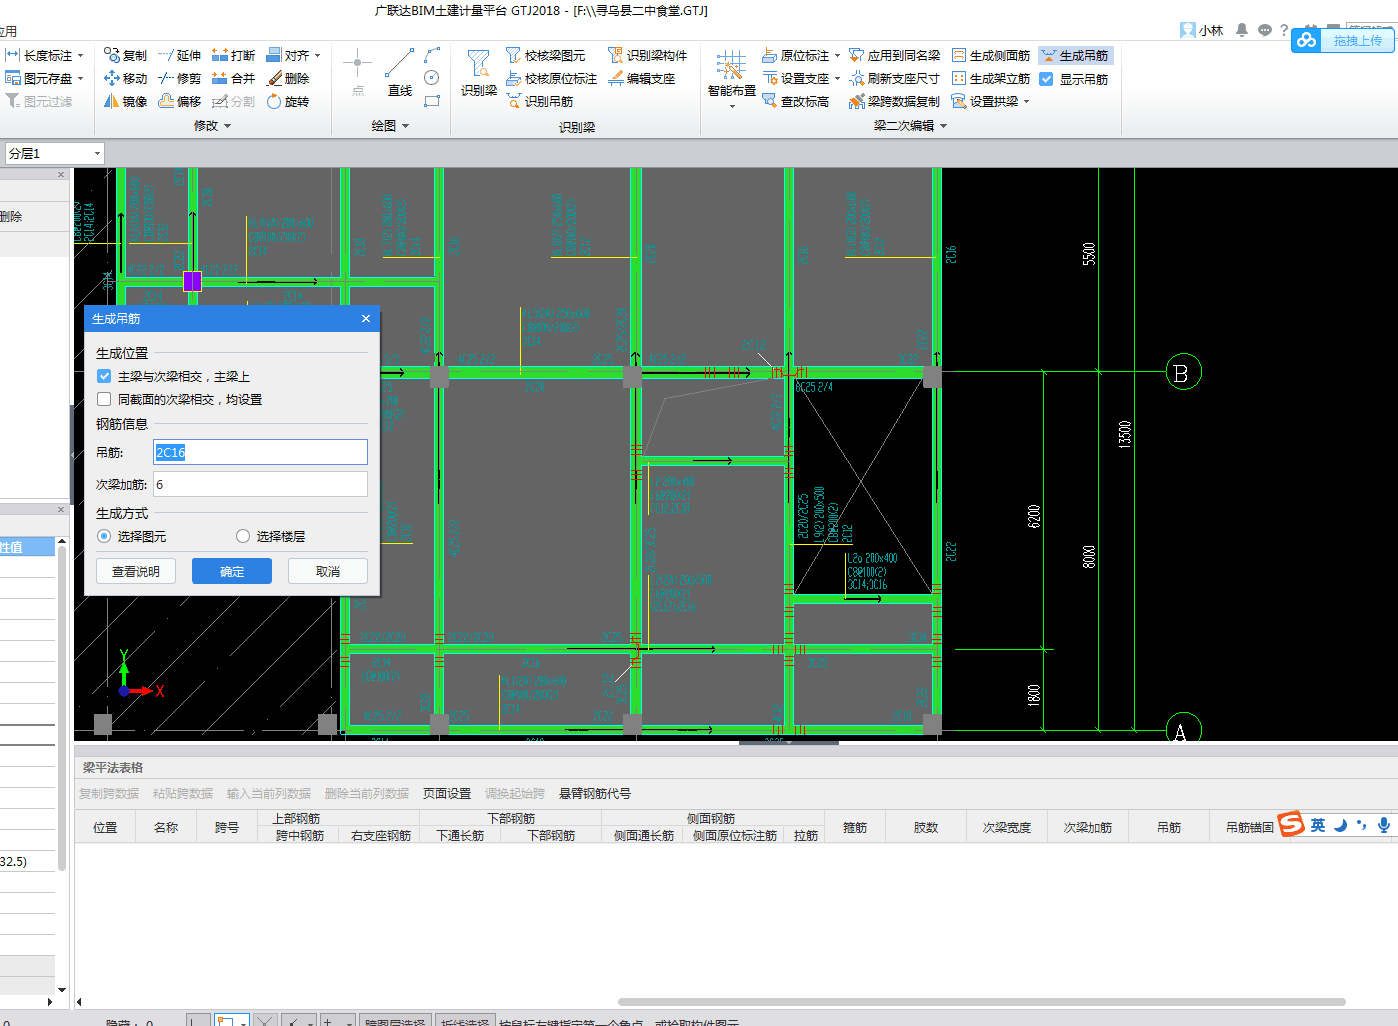Screen dimensions: 1398x1026
Task: Select the 选择楼层 radio button
Action: 243,536
